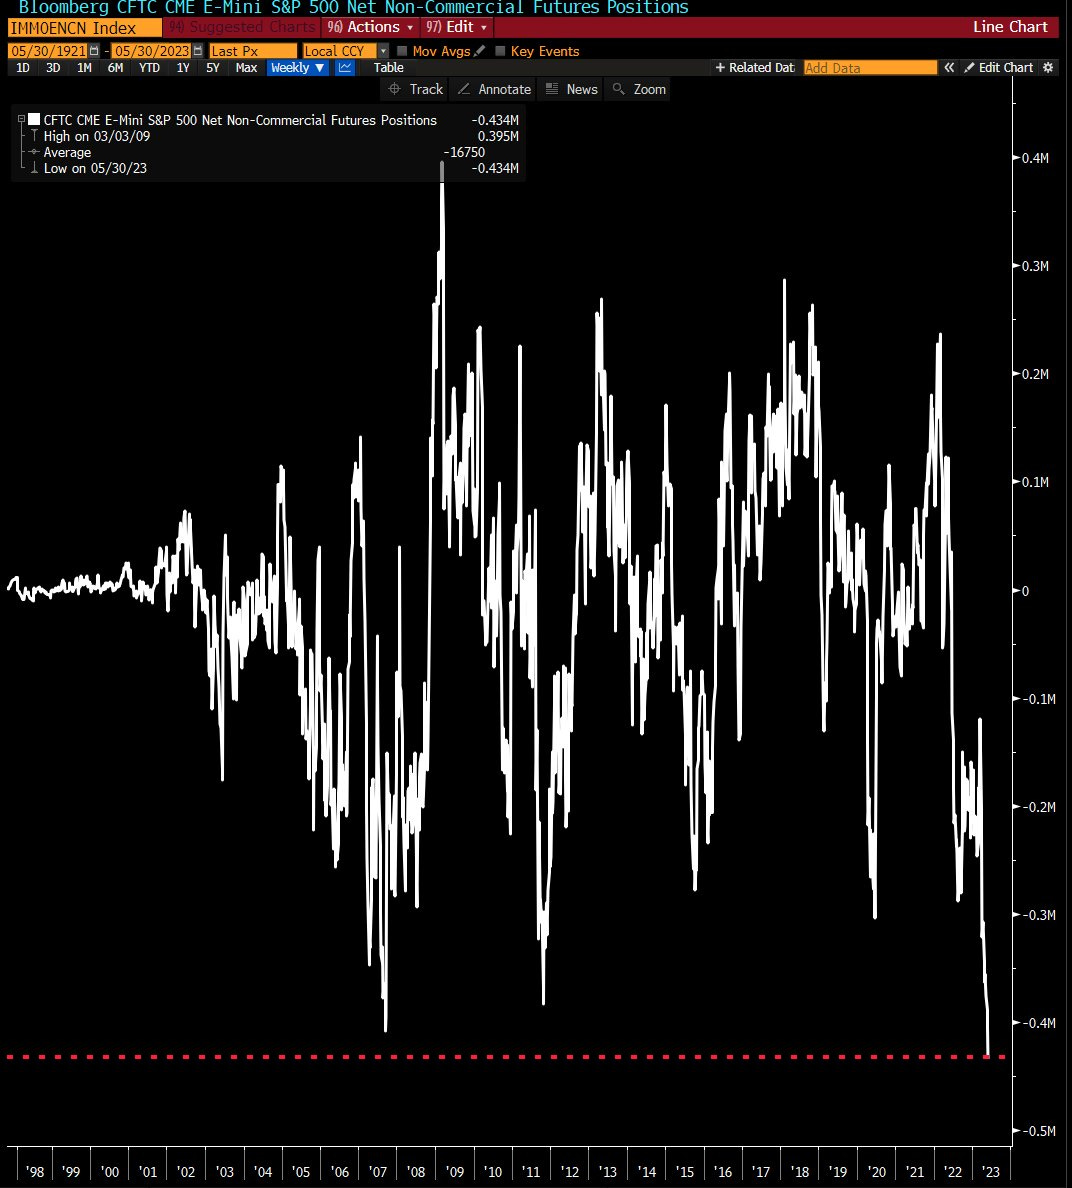Click the 0 y-axis label
This screenshot has height=1188, width=1072.
pos(1025,591)
